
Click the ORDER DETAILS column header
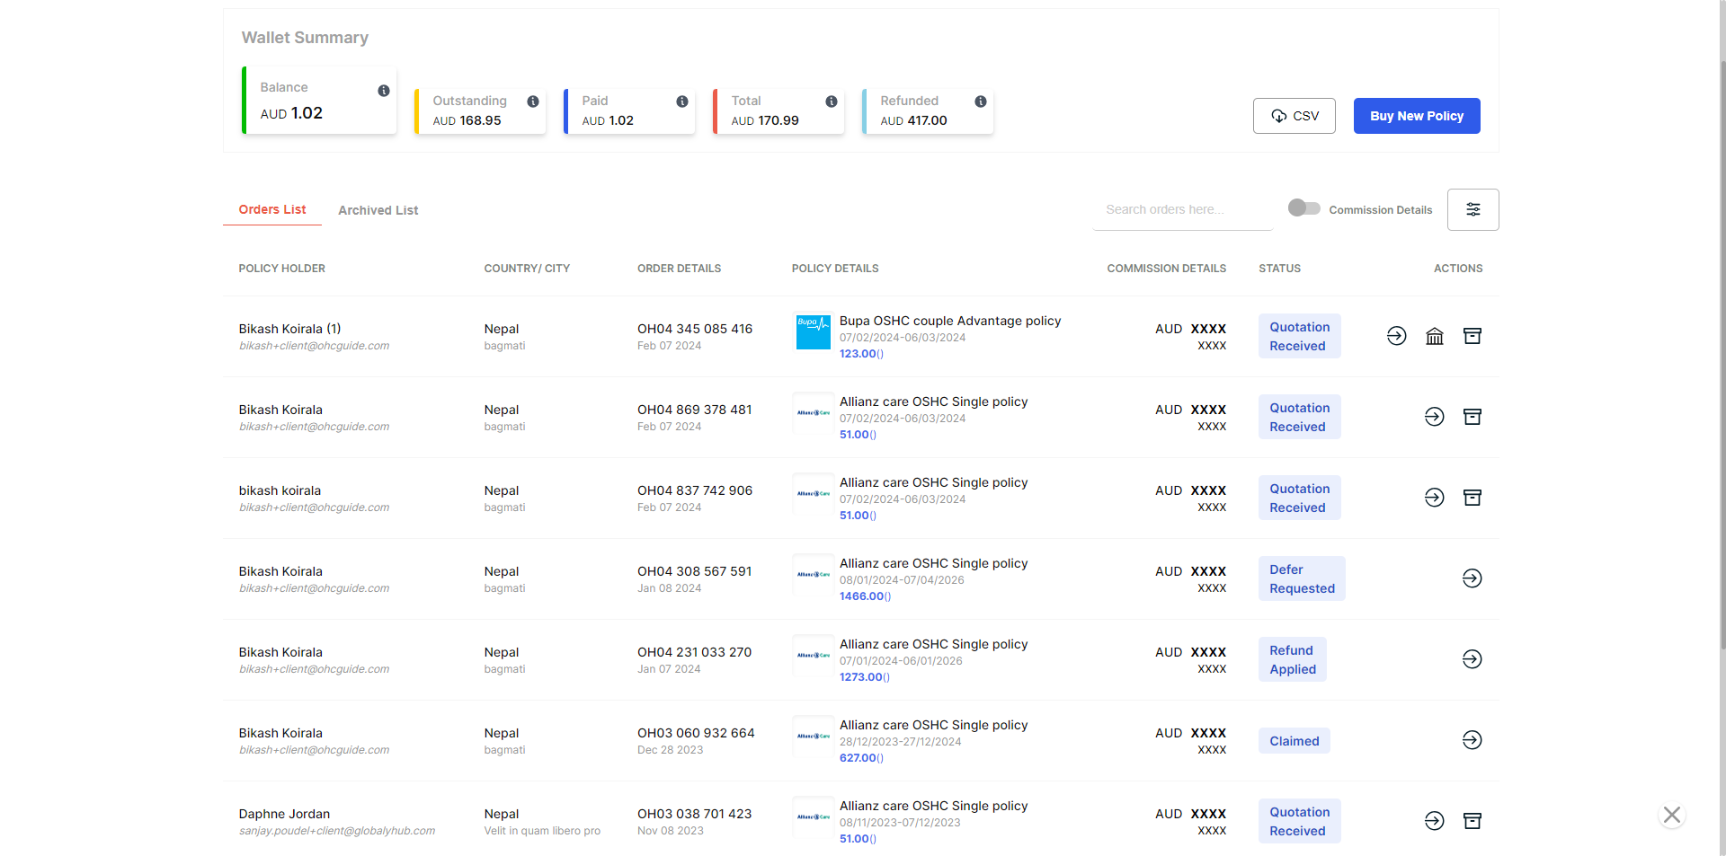pos(679,269)
